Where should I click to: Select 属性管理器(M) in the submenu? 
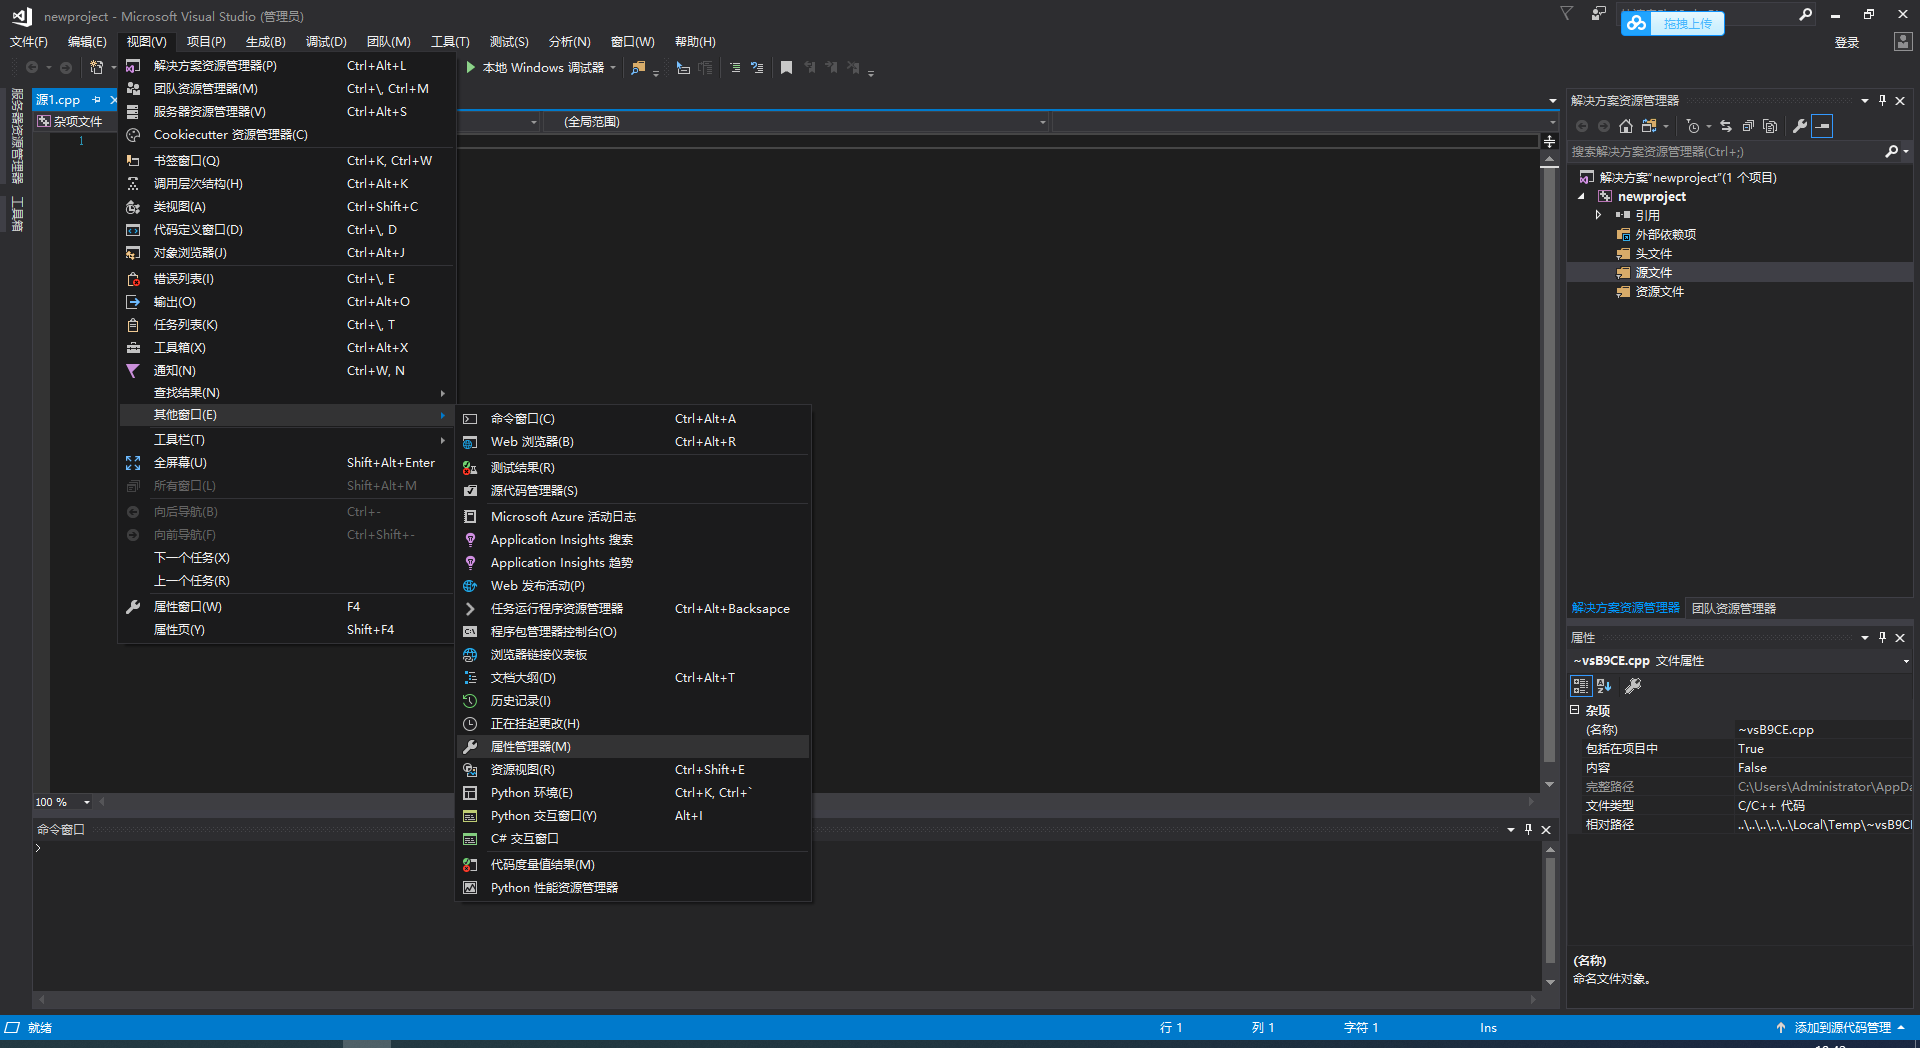pos(633,747)
